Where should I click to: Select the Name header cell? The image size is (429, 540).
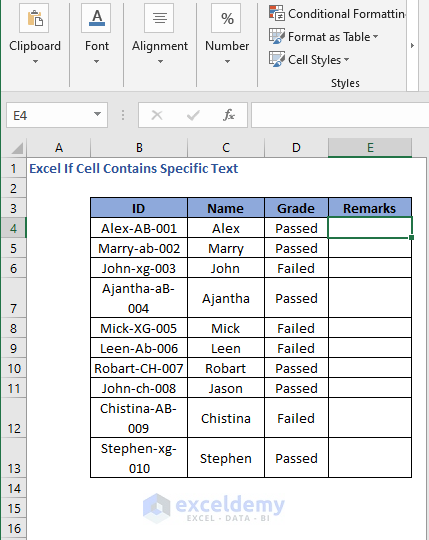(x=226, y=208)
